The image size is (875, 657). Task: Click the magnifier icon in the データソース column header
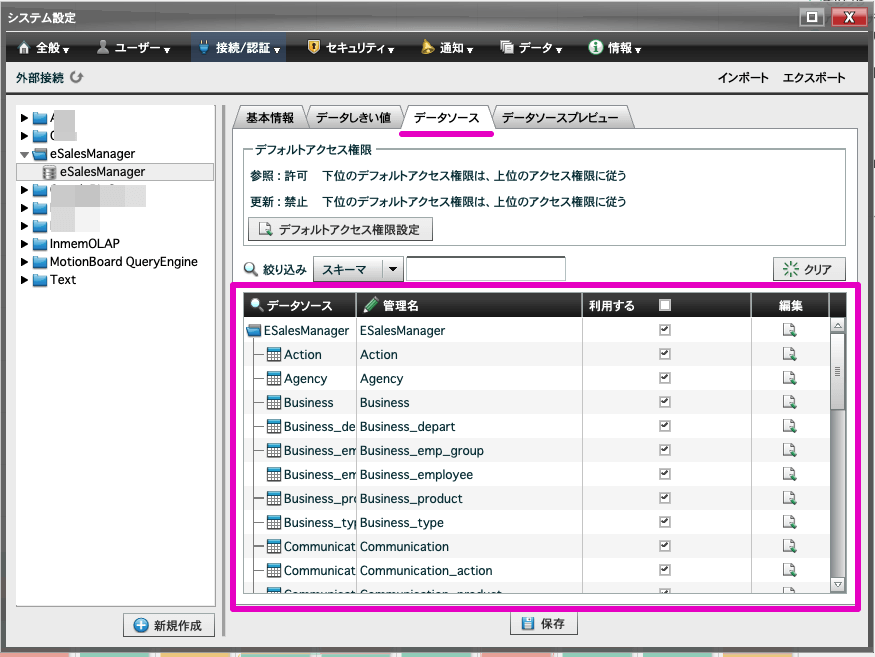pos(256,305)
